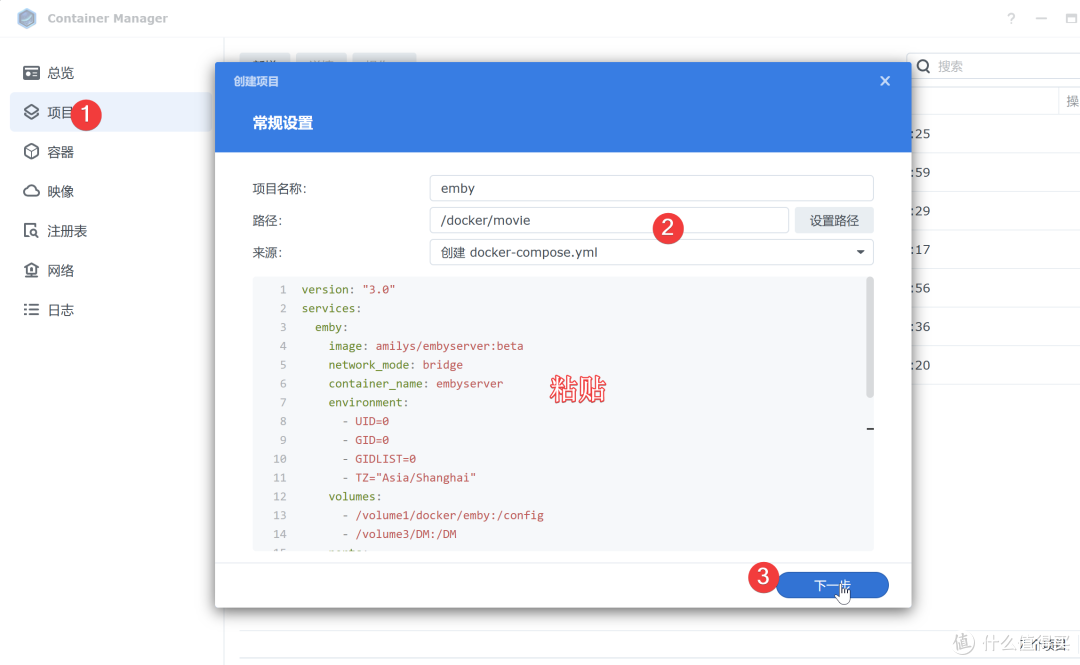This screenshot has height=665, width=1080.
Task: Select the 项目 project layers icon
Action: pyautogui.click(x=31, y=112)
